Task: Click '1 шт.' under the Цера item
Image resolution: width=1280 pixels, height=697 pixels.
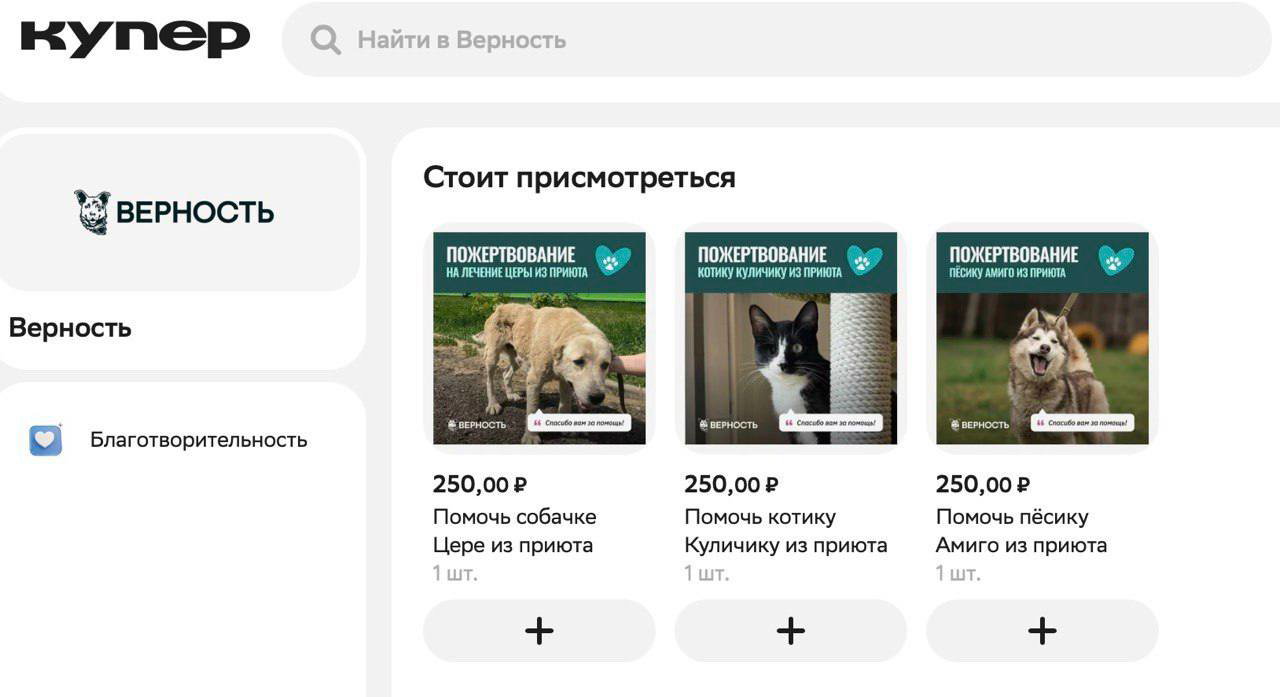Action: click(x=455, y=574)
